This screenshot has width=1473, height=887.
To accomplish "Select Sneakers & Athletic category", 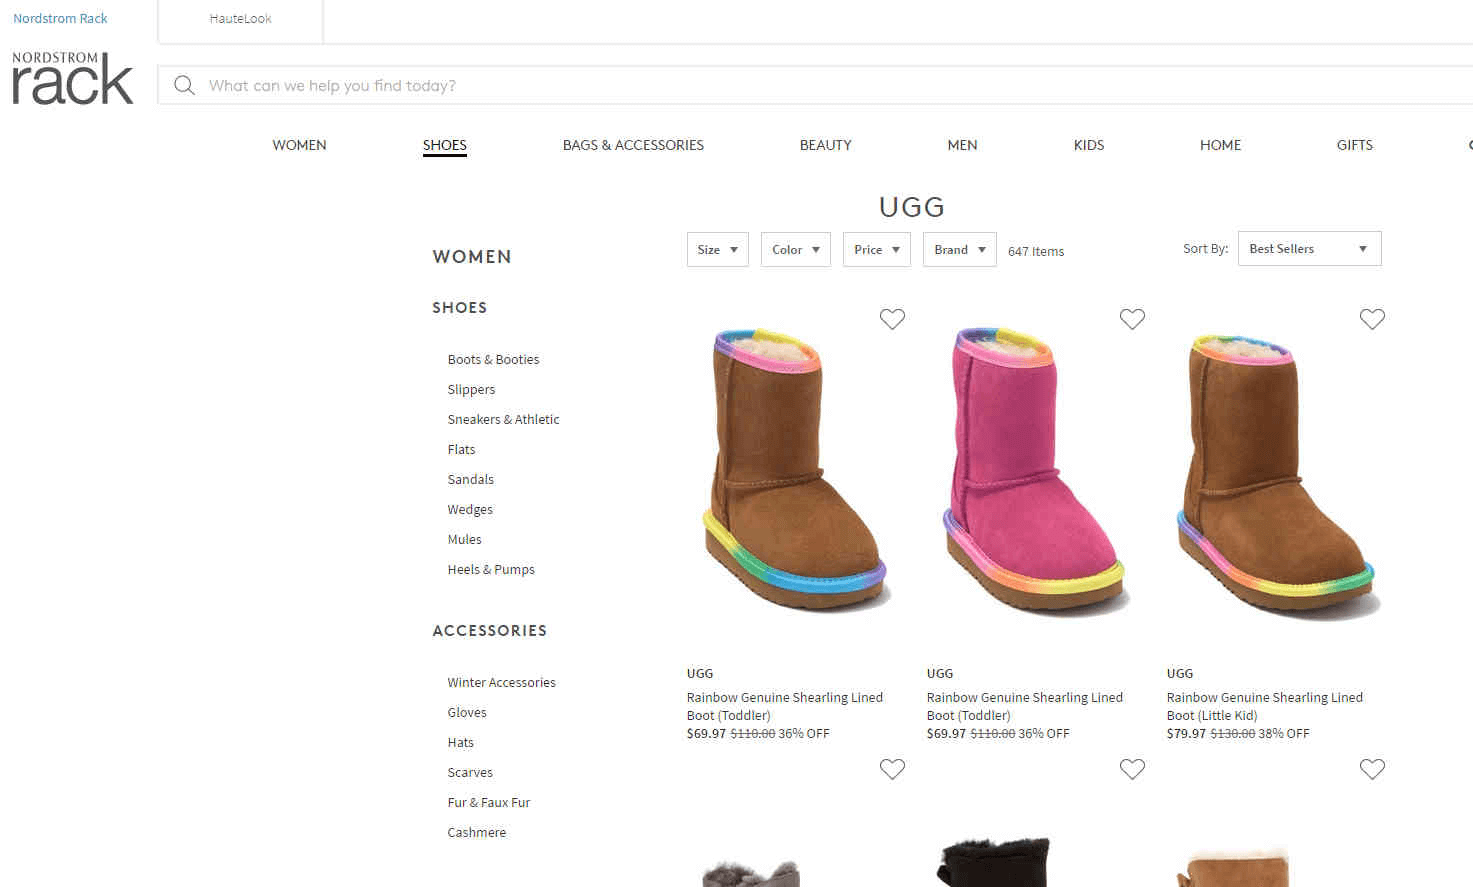I will pyautogui.click(x=503, y=419).
